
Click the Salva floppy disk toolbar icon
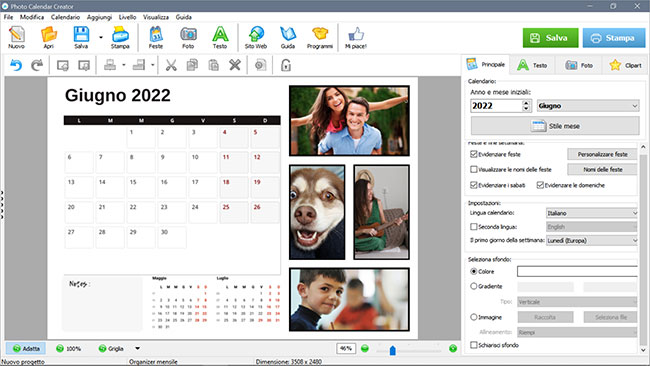(x=81, y=37)
